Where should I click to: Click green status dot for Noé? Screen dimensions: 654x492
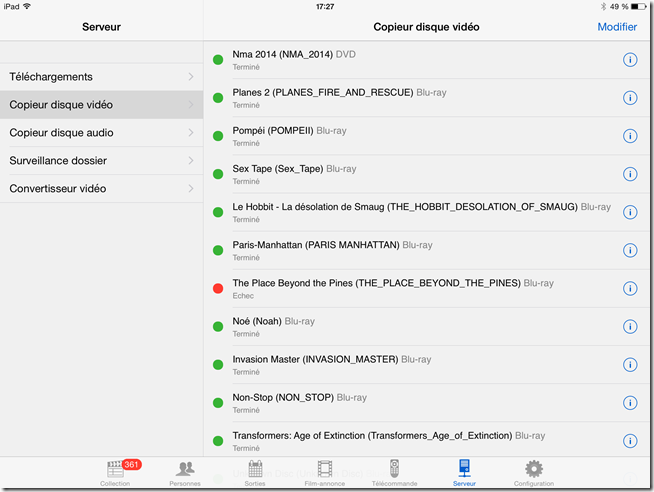pyautogui.click(x=218, y=326)
